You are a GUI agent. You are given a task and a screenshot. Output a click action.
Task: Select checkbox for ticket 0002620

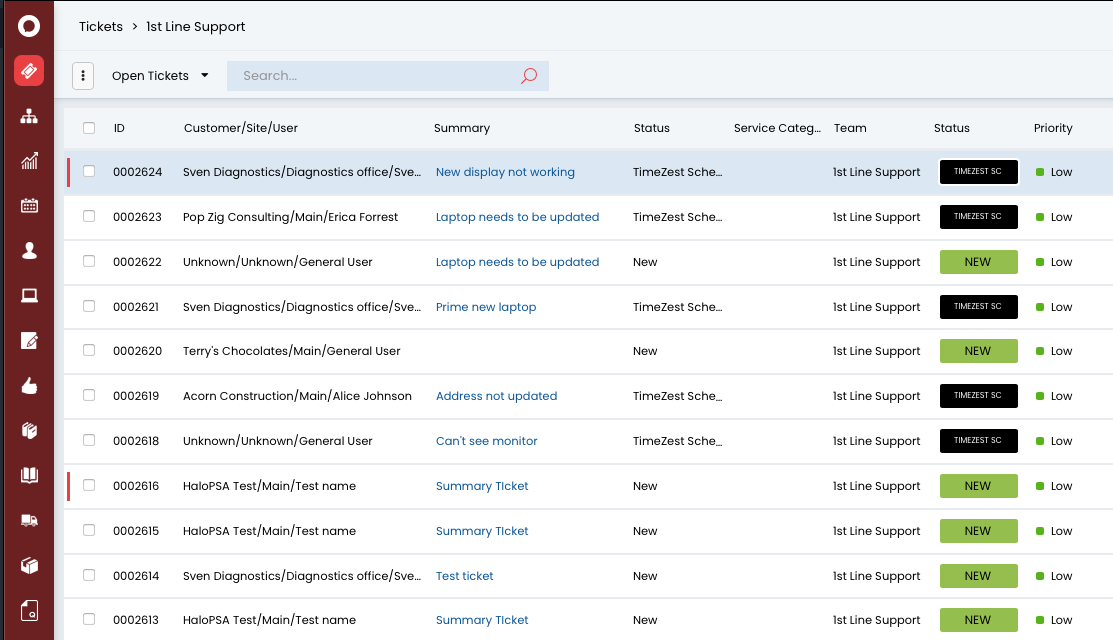pos(89,351)
